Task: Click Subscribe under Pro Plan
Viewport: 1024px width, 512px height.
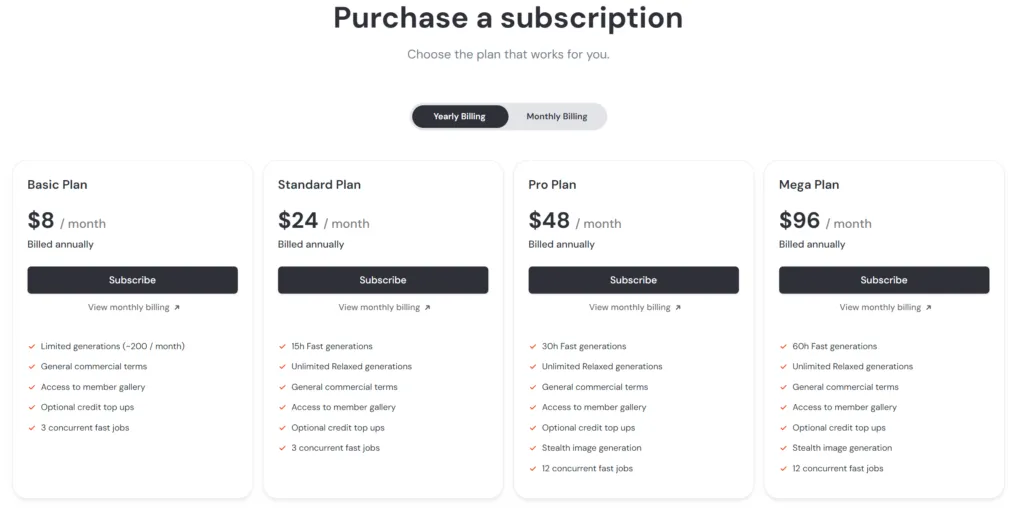Action: [633, 280]
